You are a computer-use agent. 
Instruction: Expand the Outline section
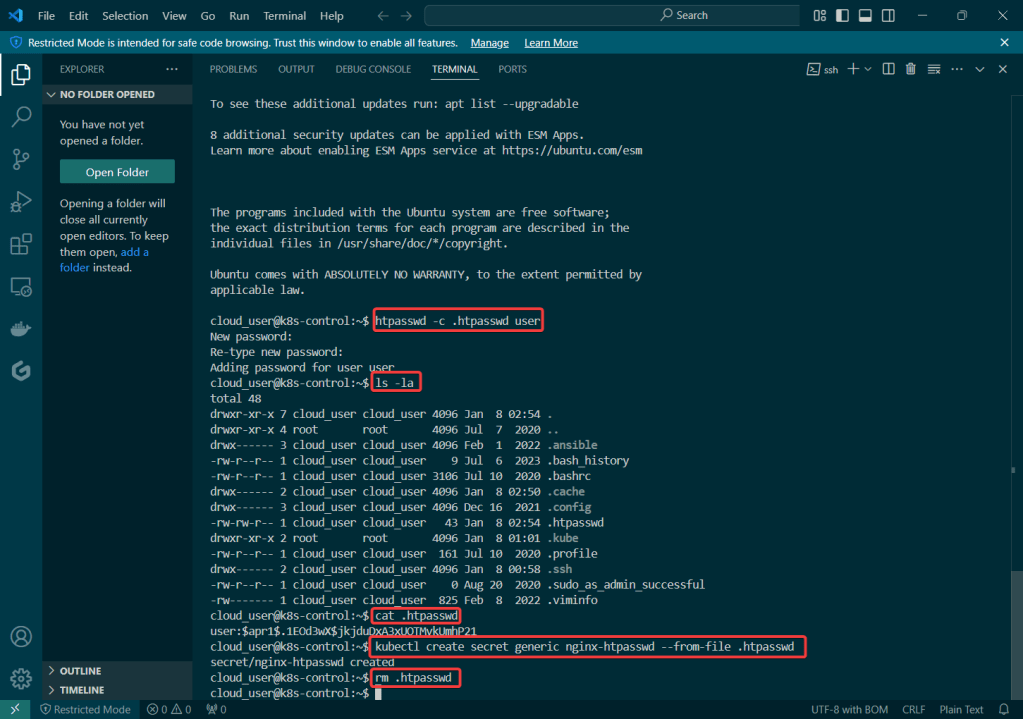(81, 671)
